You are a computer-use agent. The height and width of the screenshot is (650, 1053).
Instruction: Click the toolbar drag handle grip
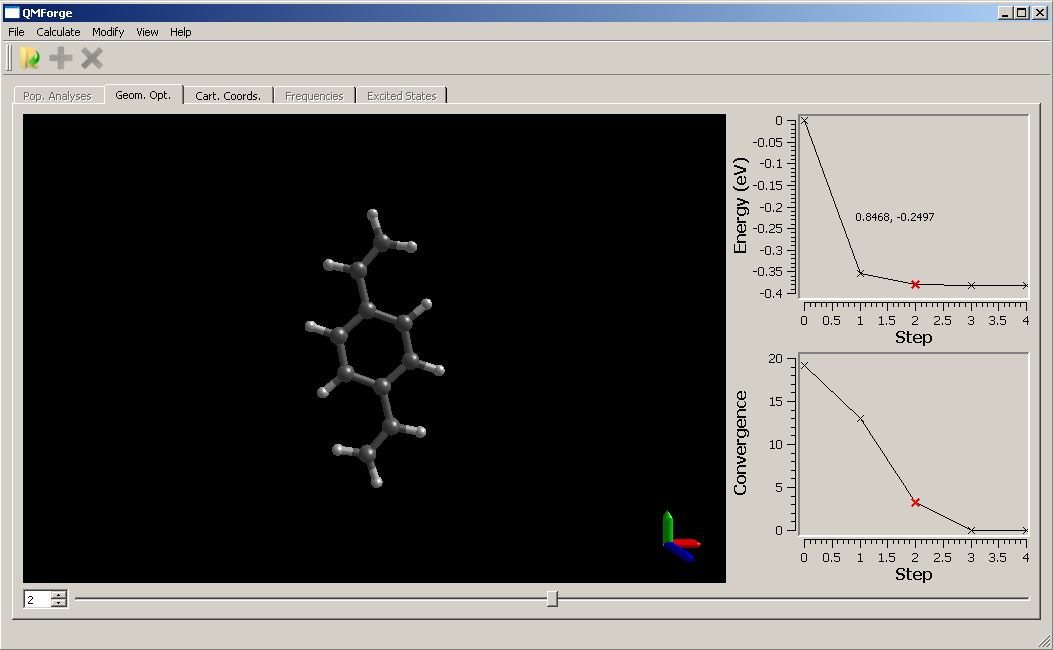click(x=9, y=59)
